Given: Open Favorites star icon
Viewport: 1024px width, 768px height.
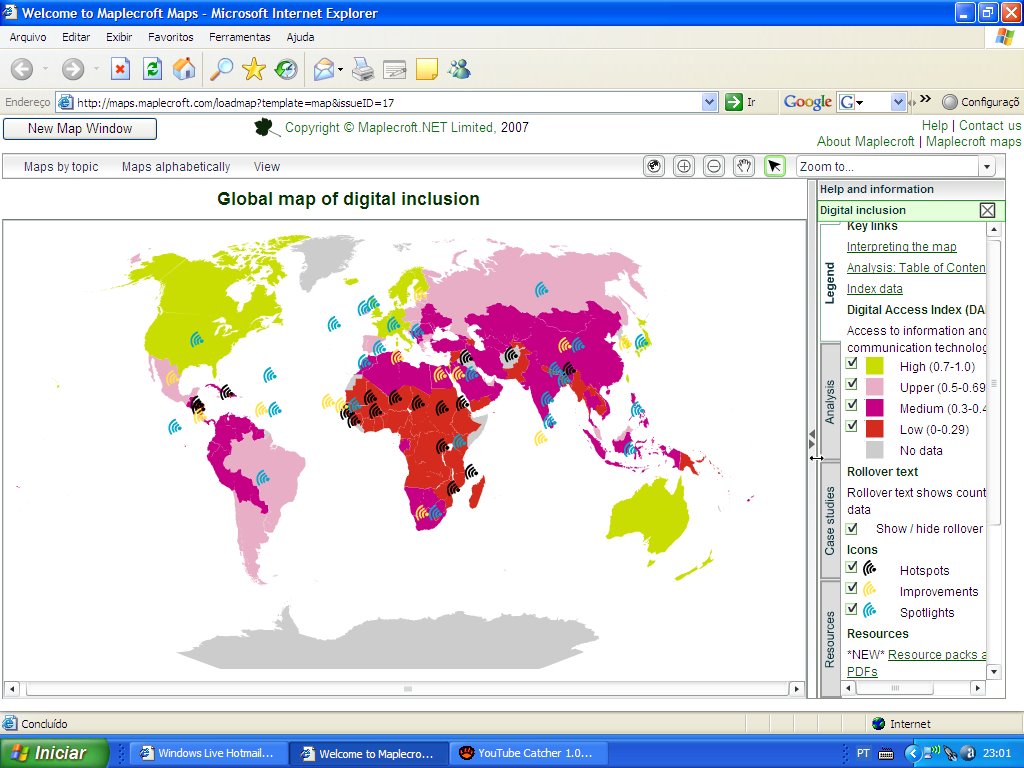Looking at the screenshot, I should [x=253, y=69].
